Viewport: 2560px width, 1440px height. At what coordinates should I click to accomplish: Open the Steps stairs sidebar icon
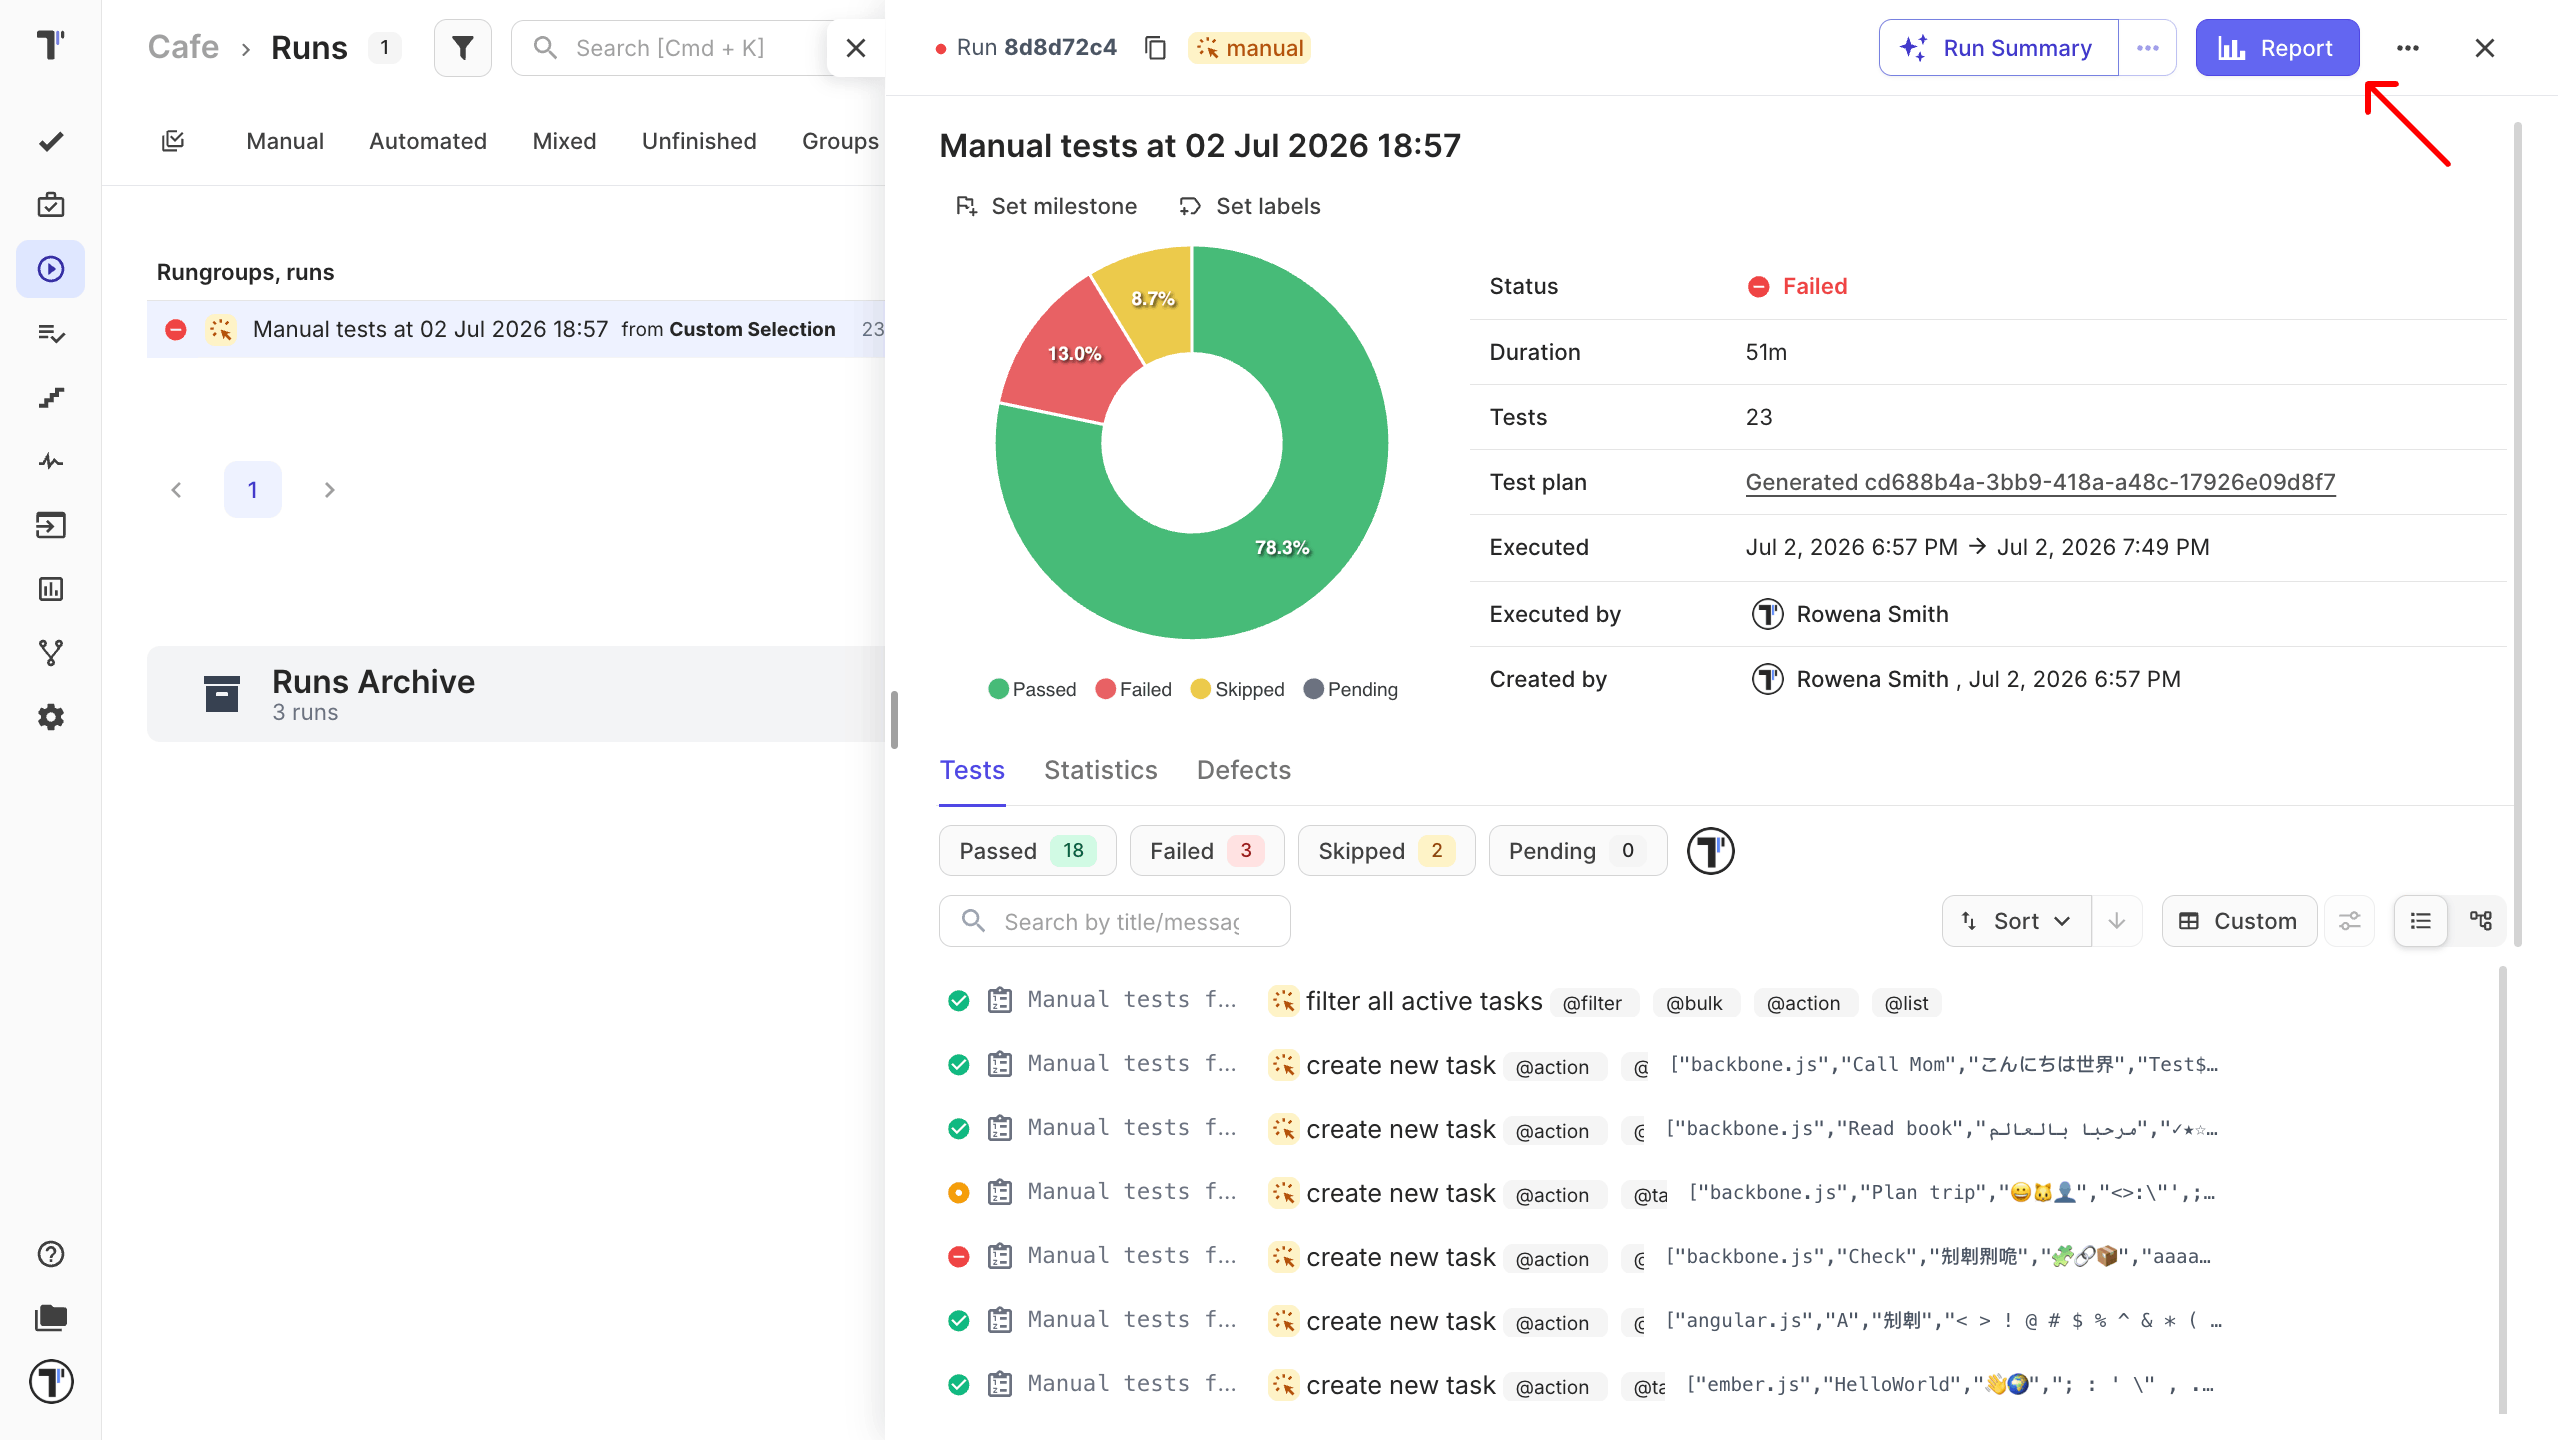[x=51, y=397]
